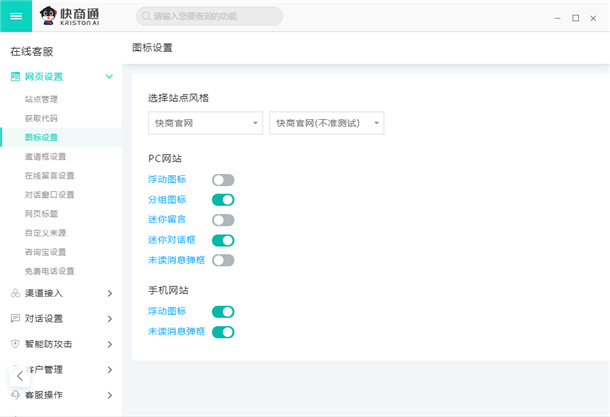
Task: Collapse the 网页设置 section chevron
Action: [x=109, y=76]
